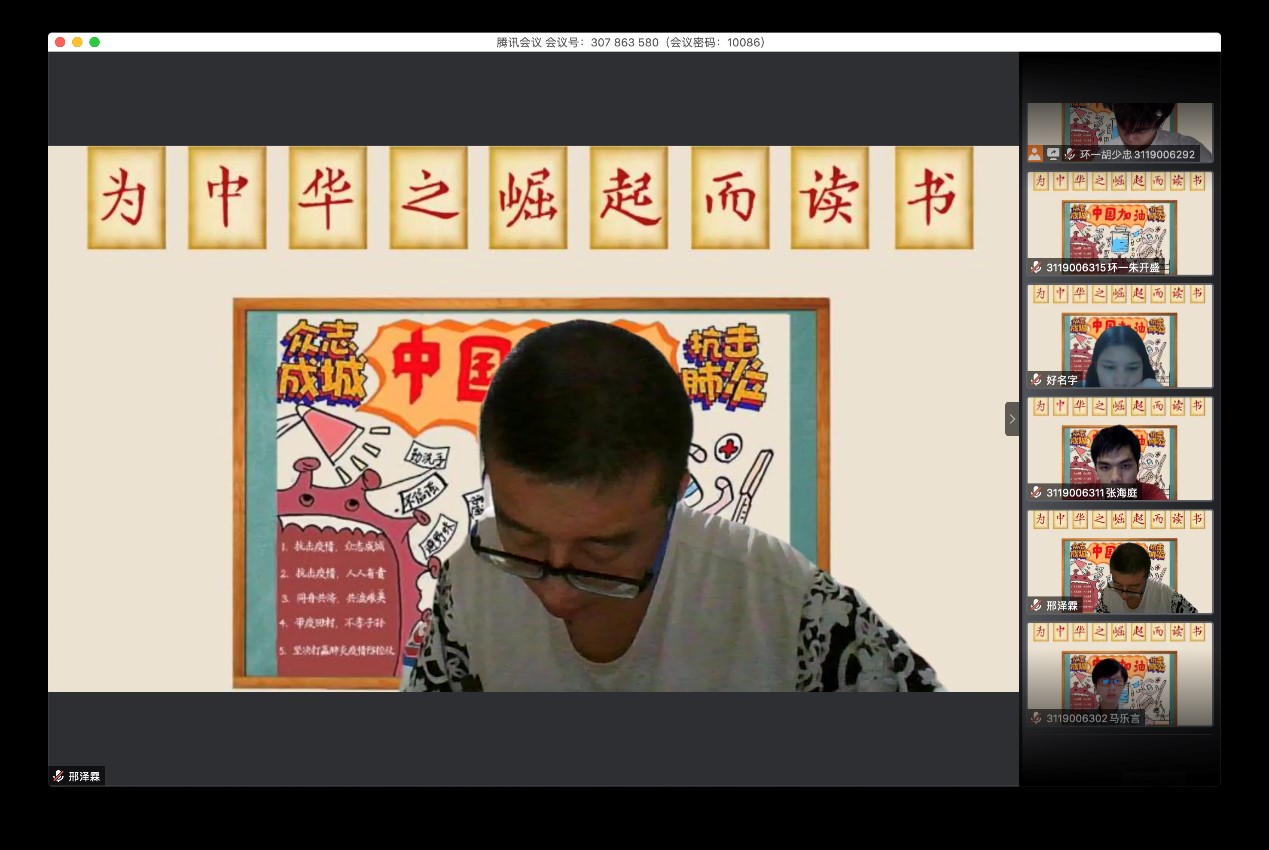Enter fullscreen with the green window button
The height and width of the screenshot is (850, 1269).
click(x=95, y=42)
